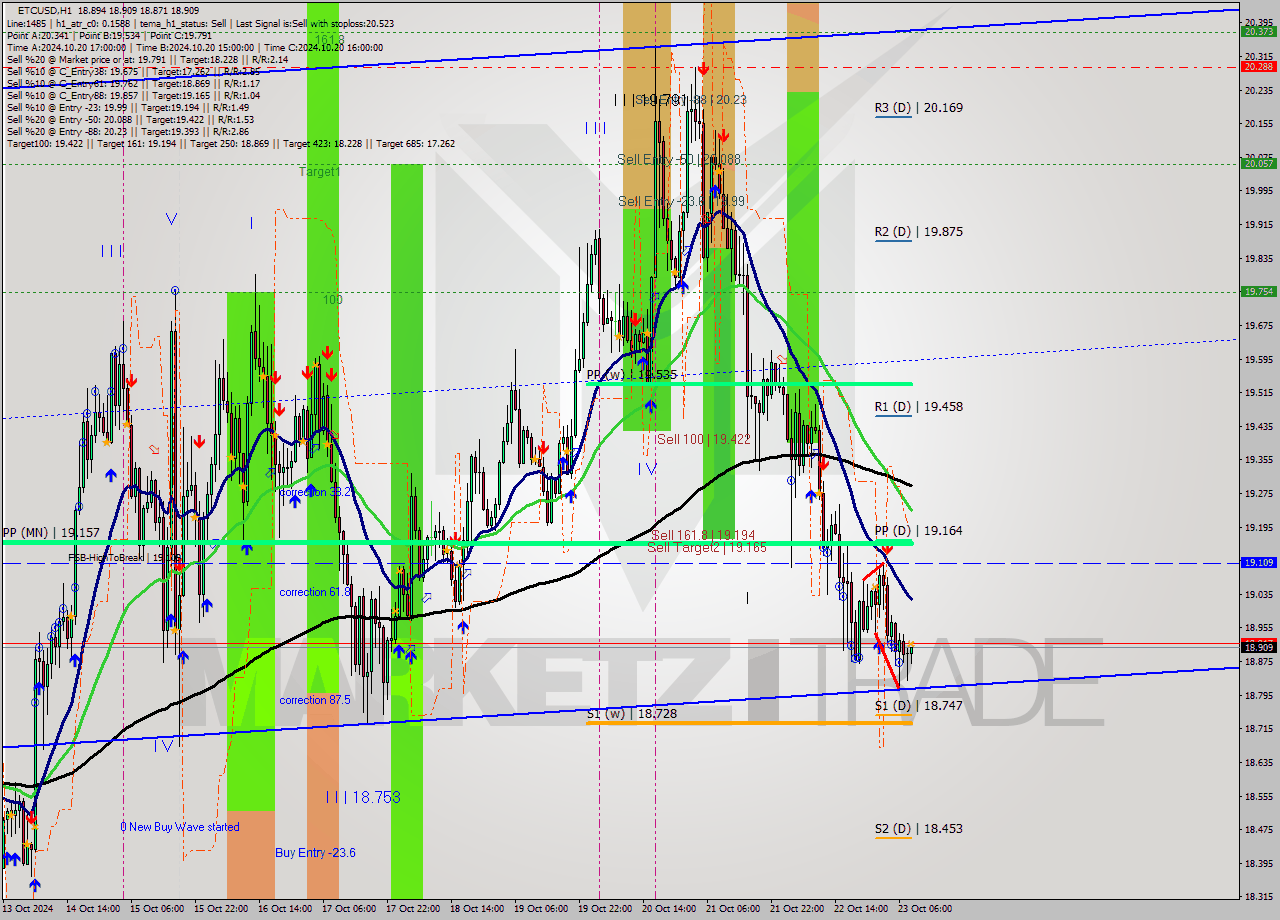This screenshot has width=1280, height=920.
Task: Click the 19.035 price axis value
Action: [1258, 594]
